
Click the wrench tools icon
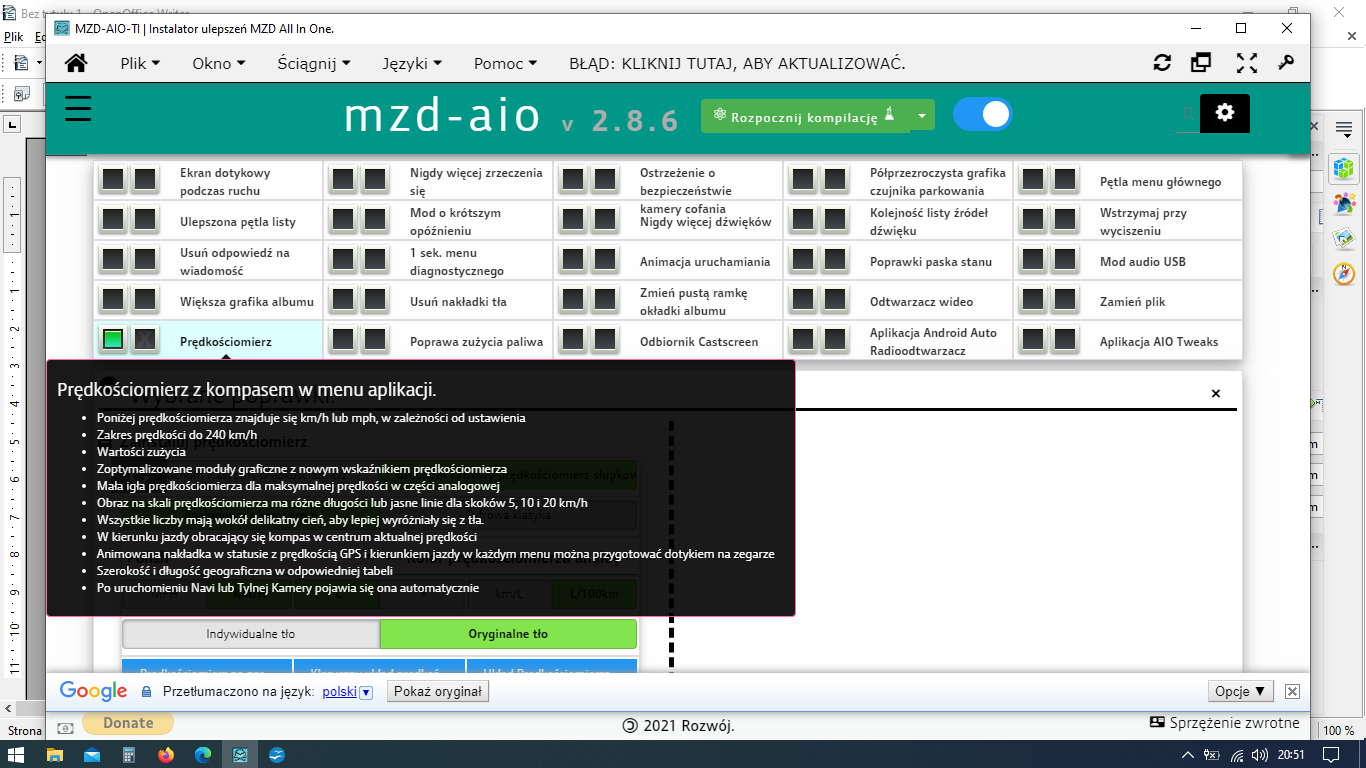tap(1286, 63)
